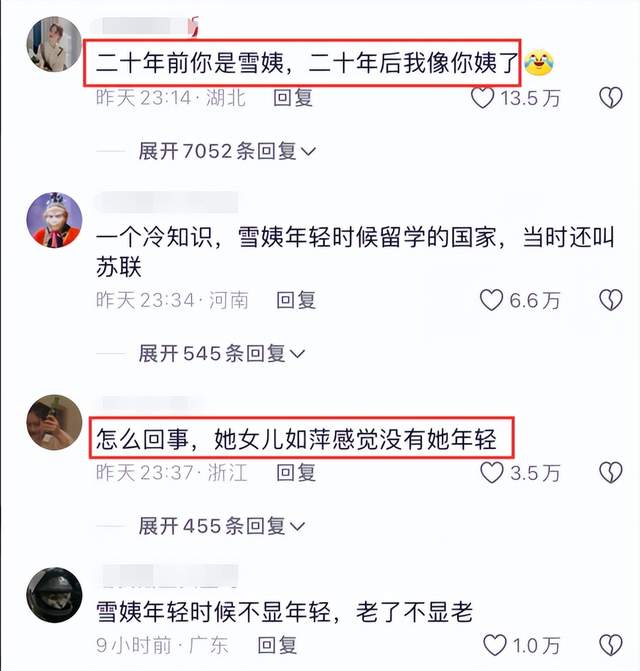
Task: Open the first commenter's avatar profile
Action: [54, 44]
